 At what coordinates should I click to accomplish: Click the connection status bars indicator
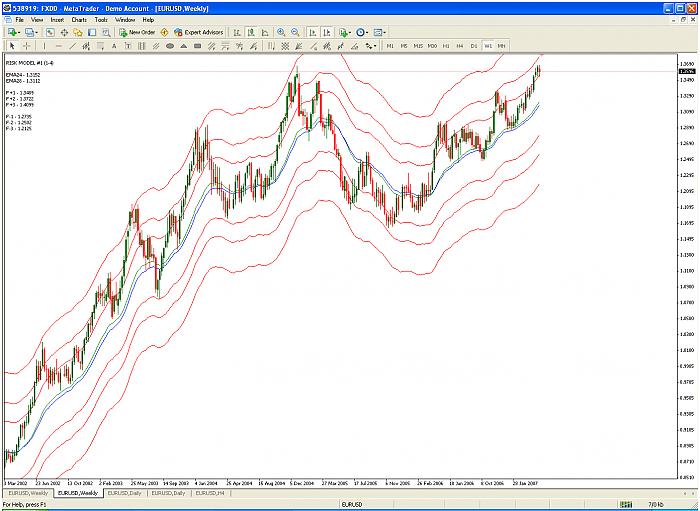pyautogui.click(x=627, y=504)
